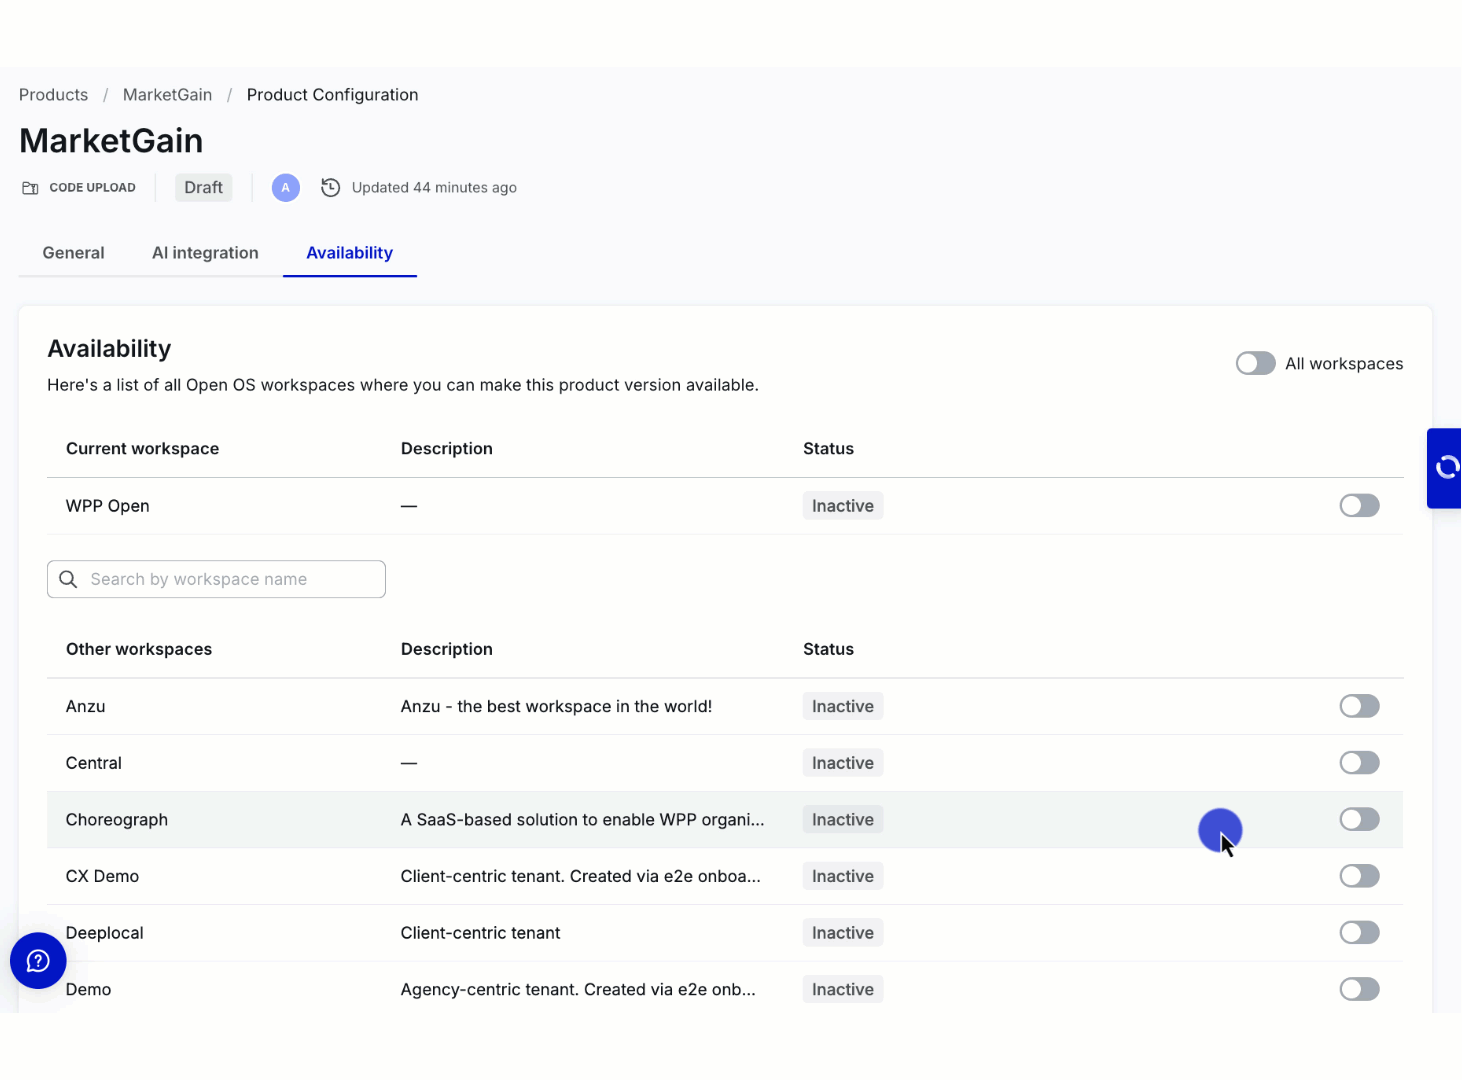Viewport: 1462px width, 1080px height.
Task: Turn on the Anzu workspace toggle
Action: click(1359, 707)
